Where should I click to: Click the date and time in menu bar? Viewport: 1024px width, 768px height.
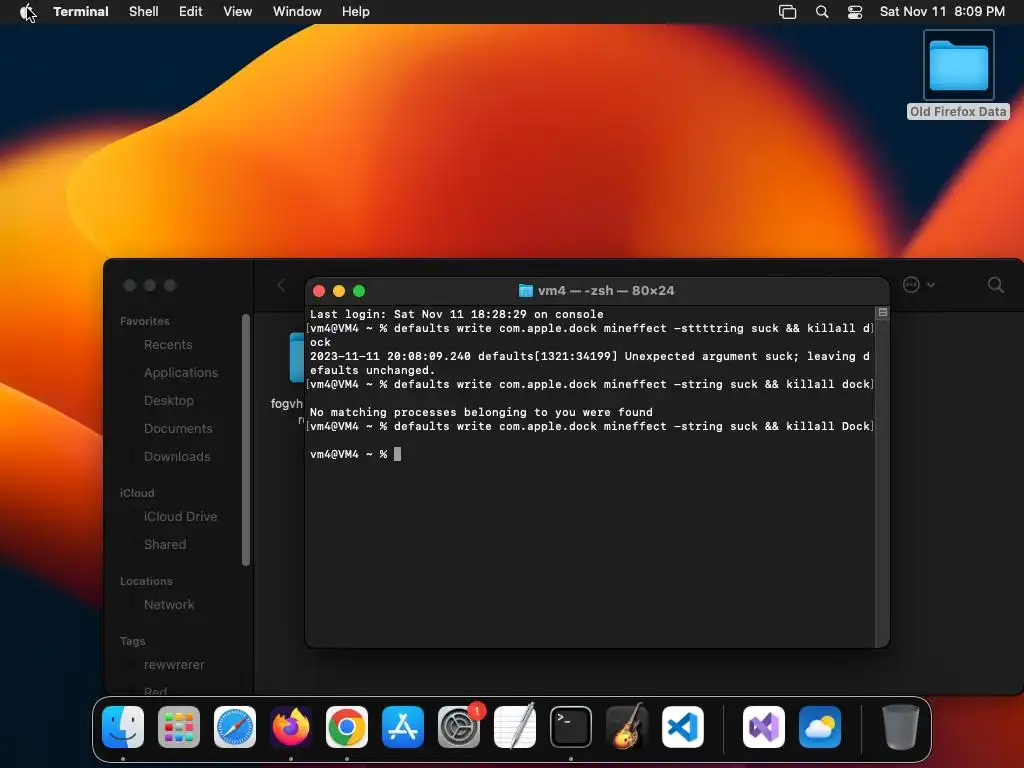pyautogui.click(x=942, y=12)
